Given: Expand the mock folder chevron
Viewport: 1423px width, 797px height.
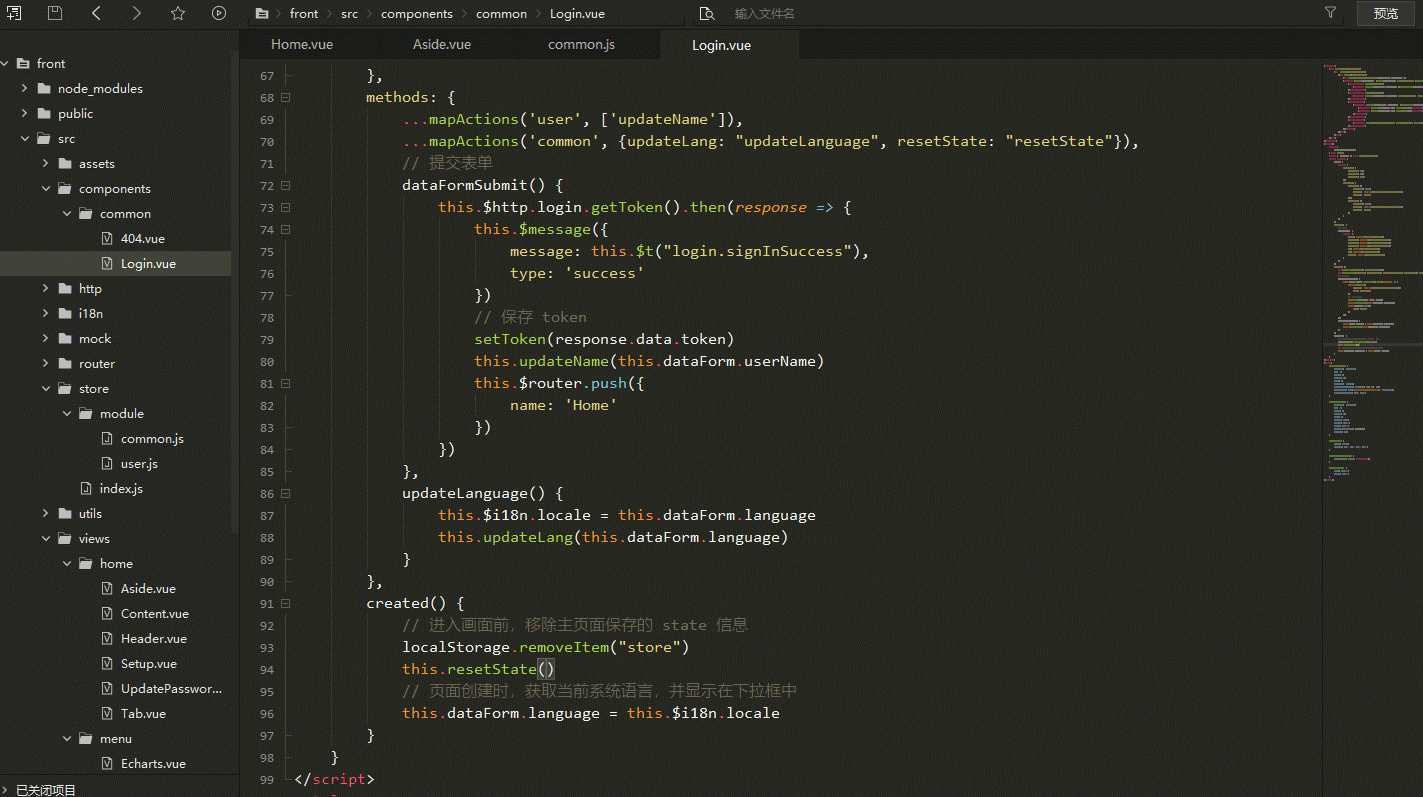Looking at the screenshot, I should click(x=45, y=338).
